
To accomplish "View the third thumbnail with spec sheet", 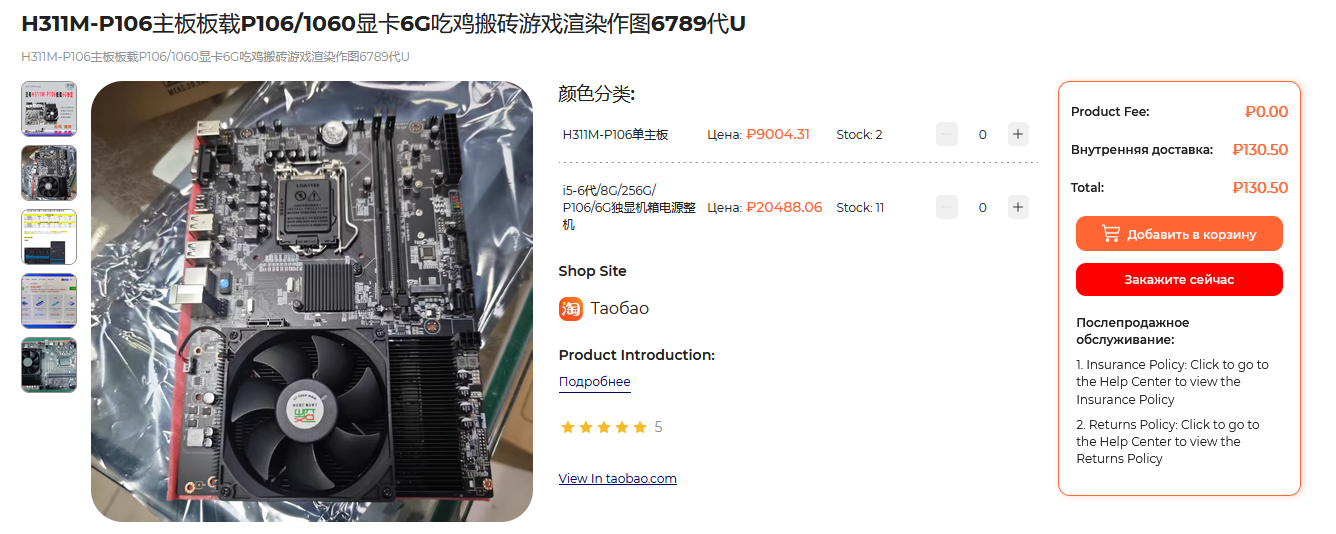I will (49, 237).
